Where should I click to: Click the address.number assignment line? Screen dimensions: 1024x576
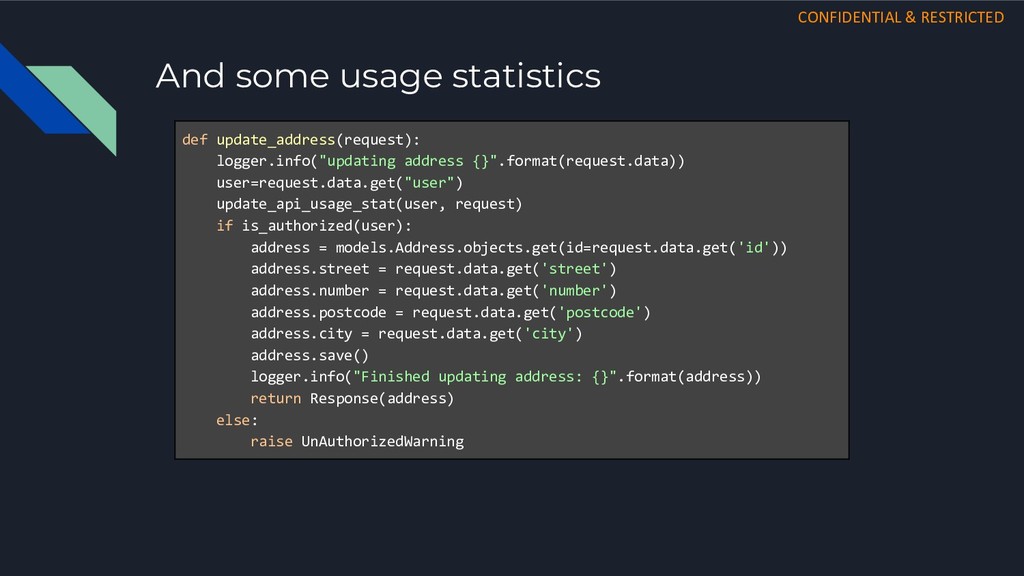point(434,291)
